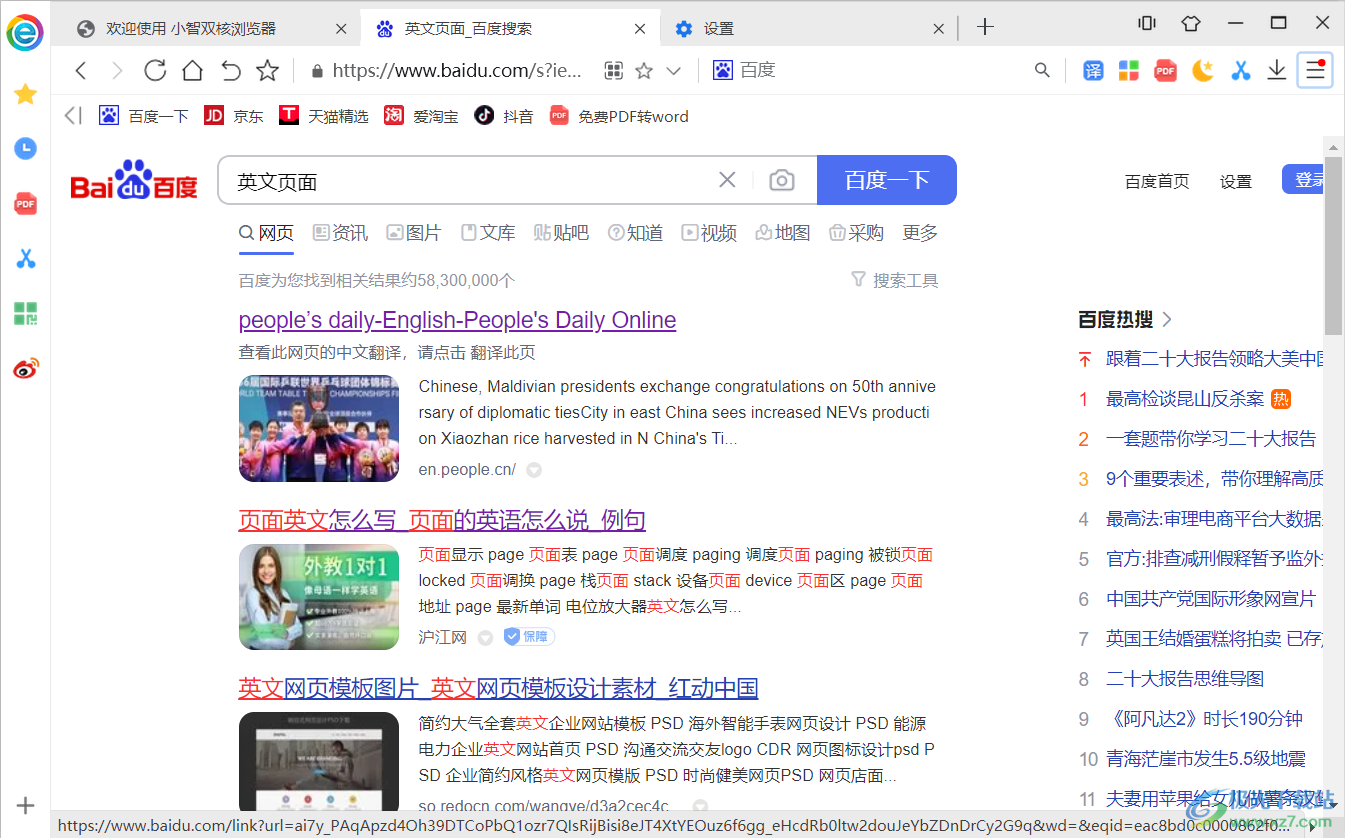Screen dimensions: 1345x838
Task: Open the PDF tool in the left sidebar
Action: pyautogui.click(x=25, y=204)
